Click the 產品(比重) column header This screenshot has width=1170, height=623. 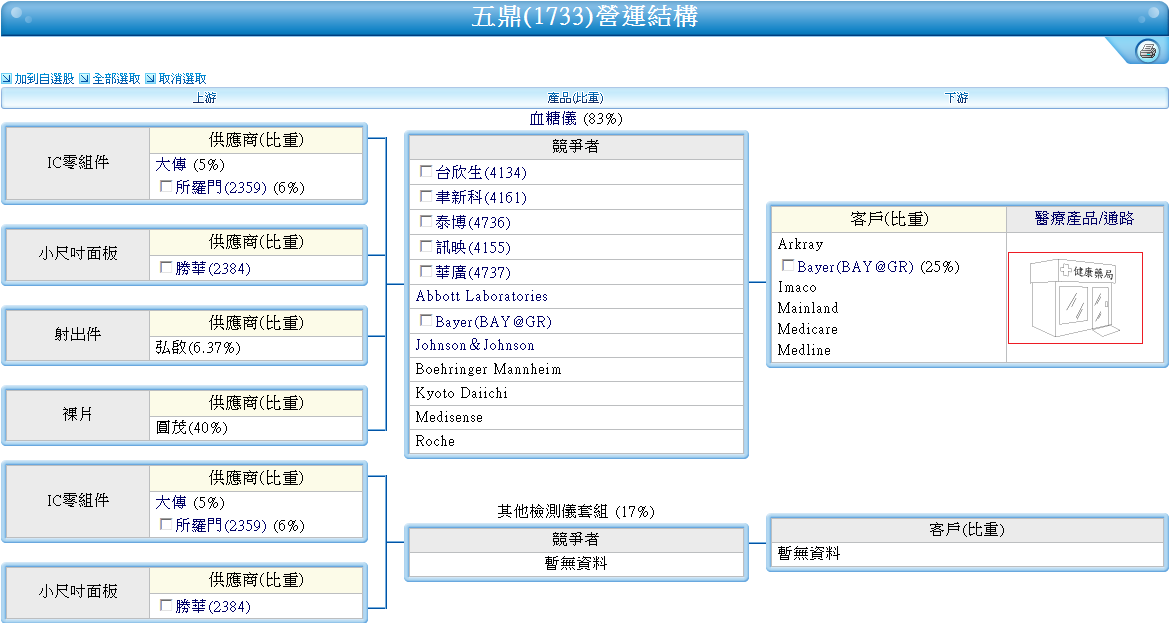pyautogui.click(x=575, y=98)
